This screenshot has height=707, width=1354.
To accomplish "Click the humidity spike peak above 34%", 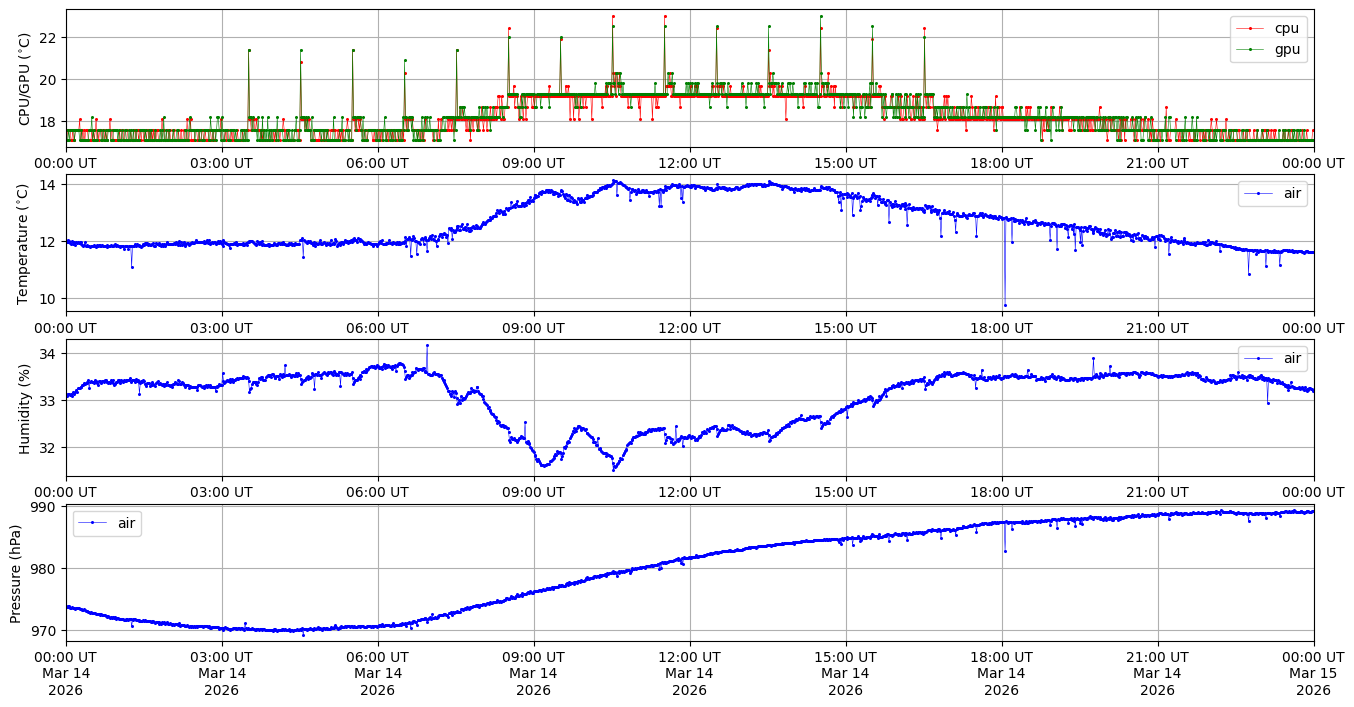I will tap(427, 345).
